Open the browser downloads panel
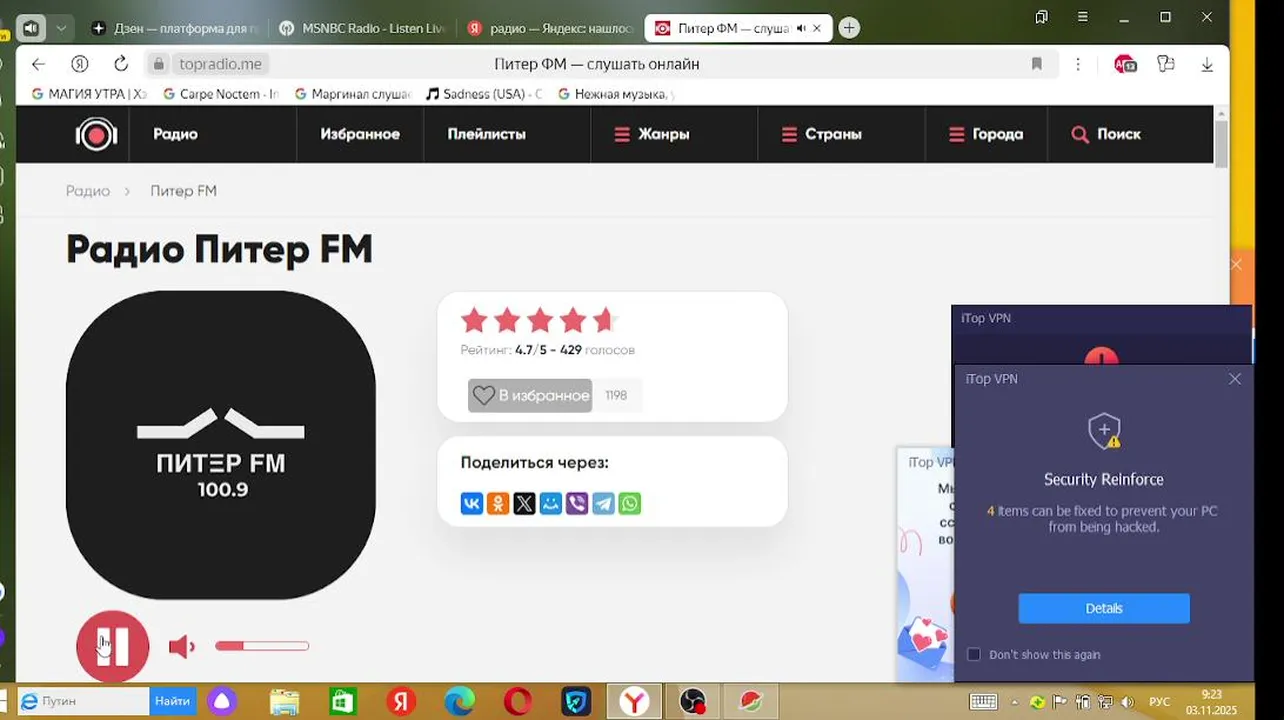The image size is (1284, 720). (x=1207, y=64)
